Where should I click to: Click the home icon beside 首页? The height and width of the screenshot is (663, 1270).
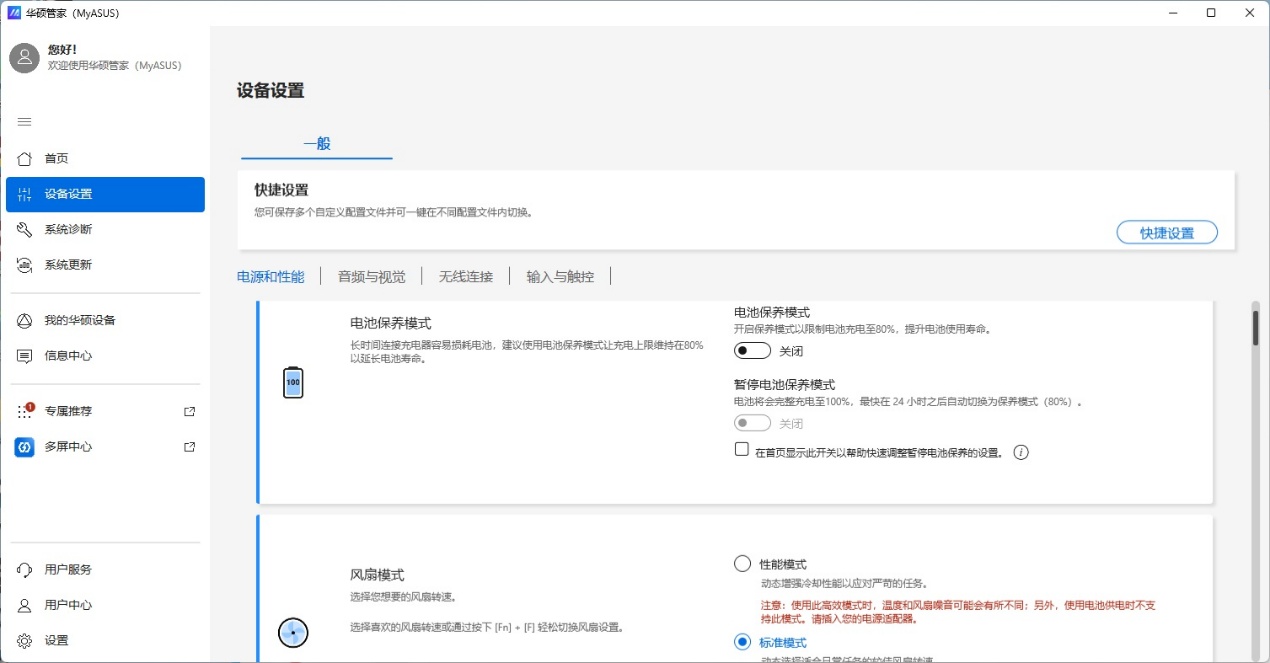pyautogui.click(x=25, y=158)
